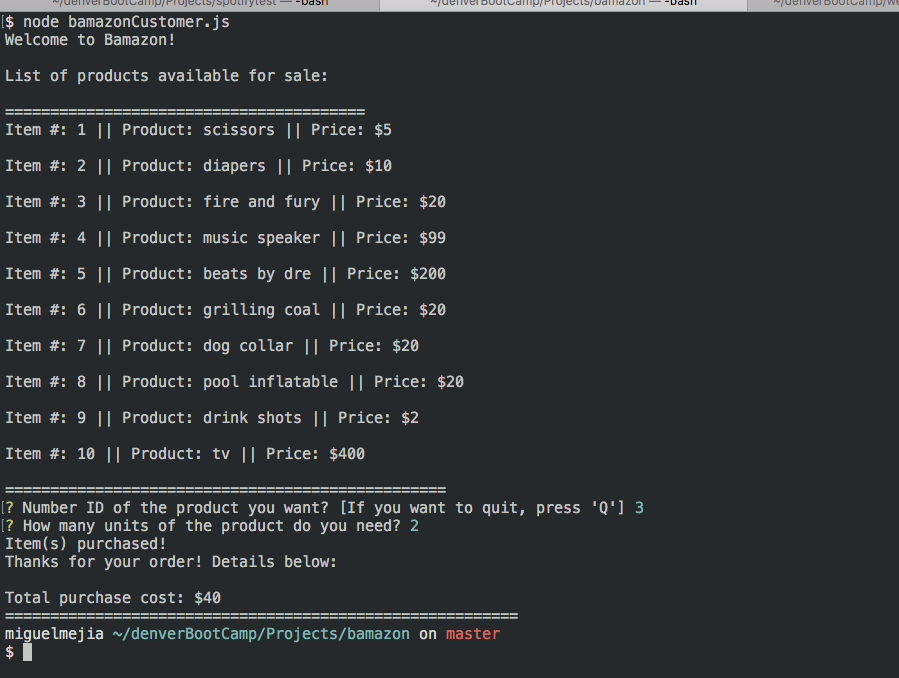Click the pool inflatable product row
Image resolution: width=899 pixels, height=678 pixels.
234,382
